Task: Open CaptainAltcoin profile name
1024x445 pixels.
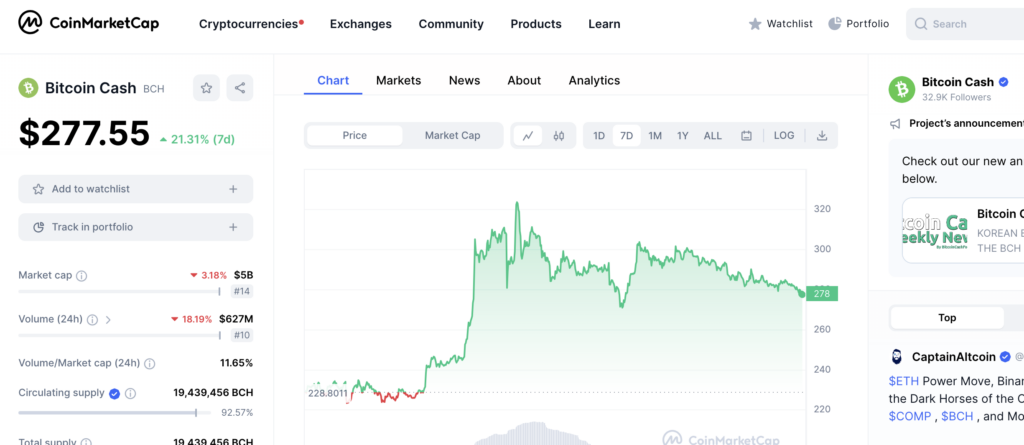Action: click(953, 357)
